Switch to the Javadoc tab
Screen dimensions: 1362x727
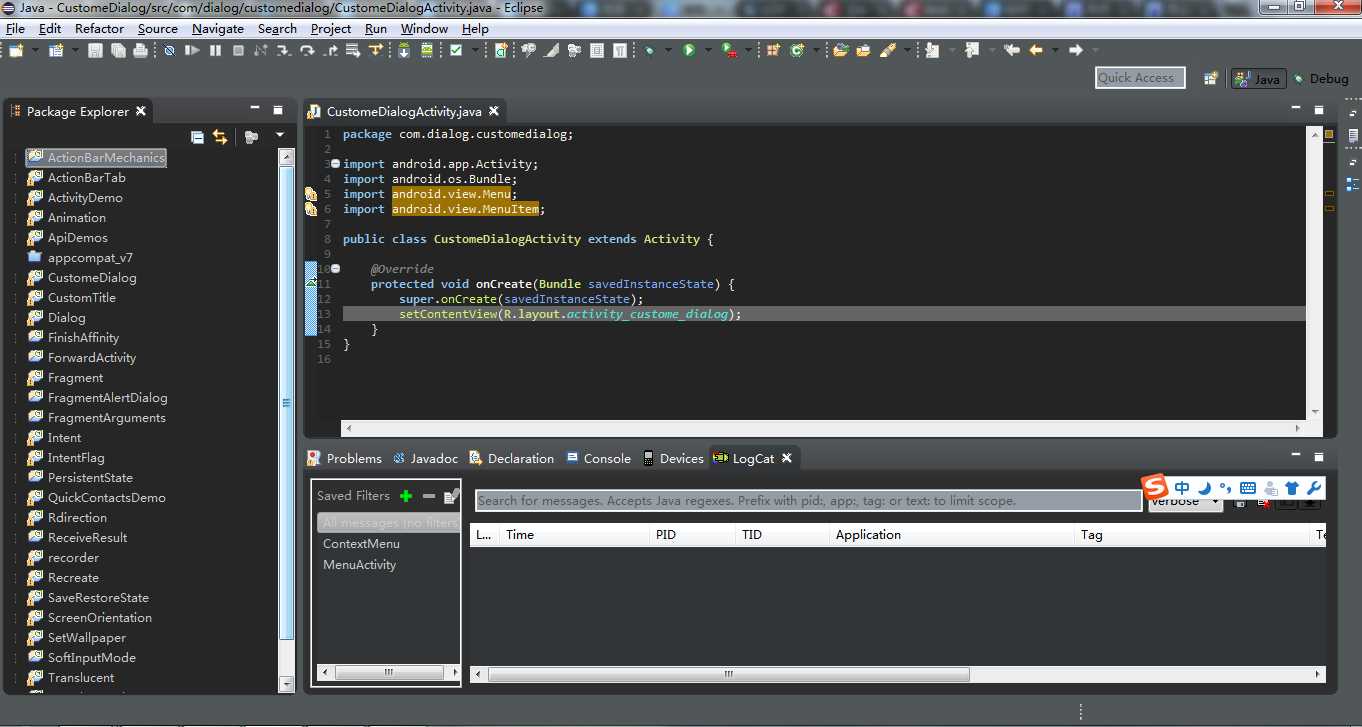425,458
